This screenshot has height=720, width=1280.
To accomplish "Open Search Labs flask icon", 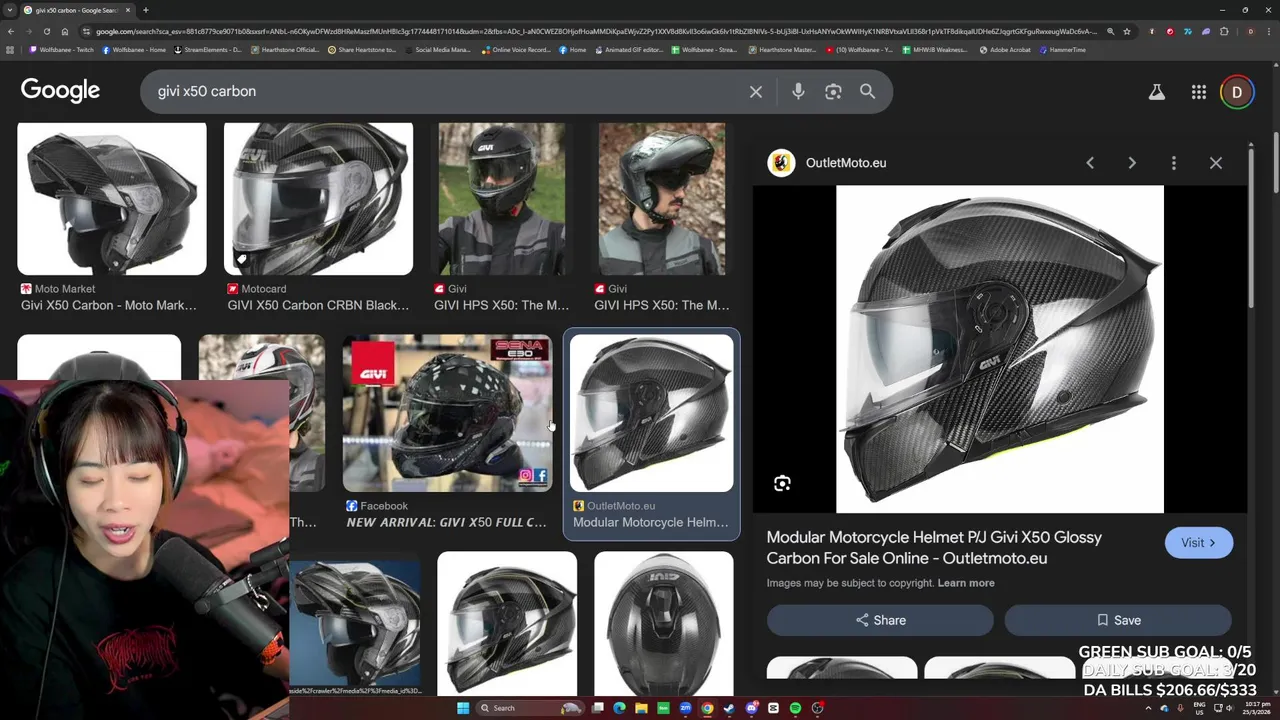I will [x=1156, y=92].
